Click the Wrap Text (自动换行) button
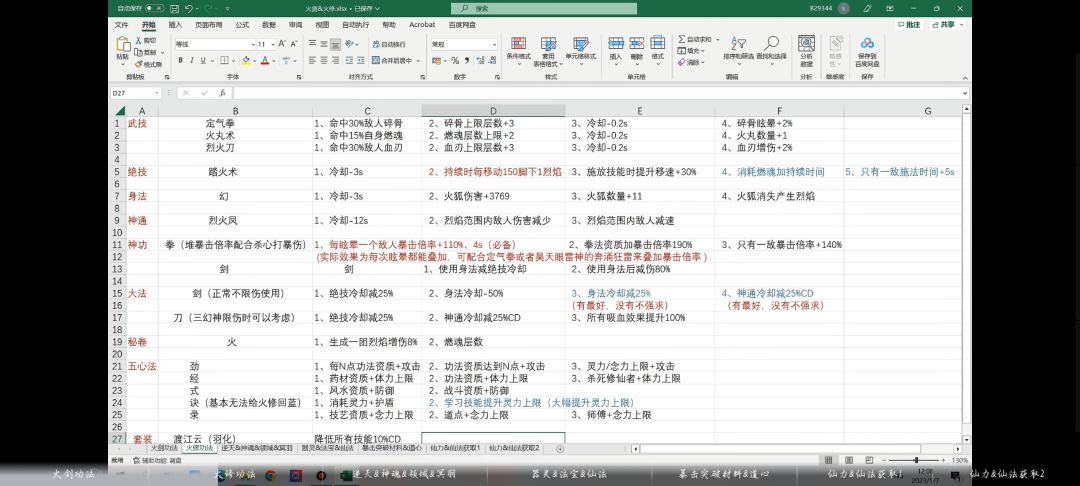The image size is (1080, 486). (x=388, y=43)
